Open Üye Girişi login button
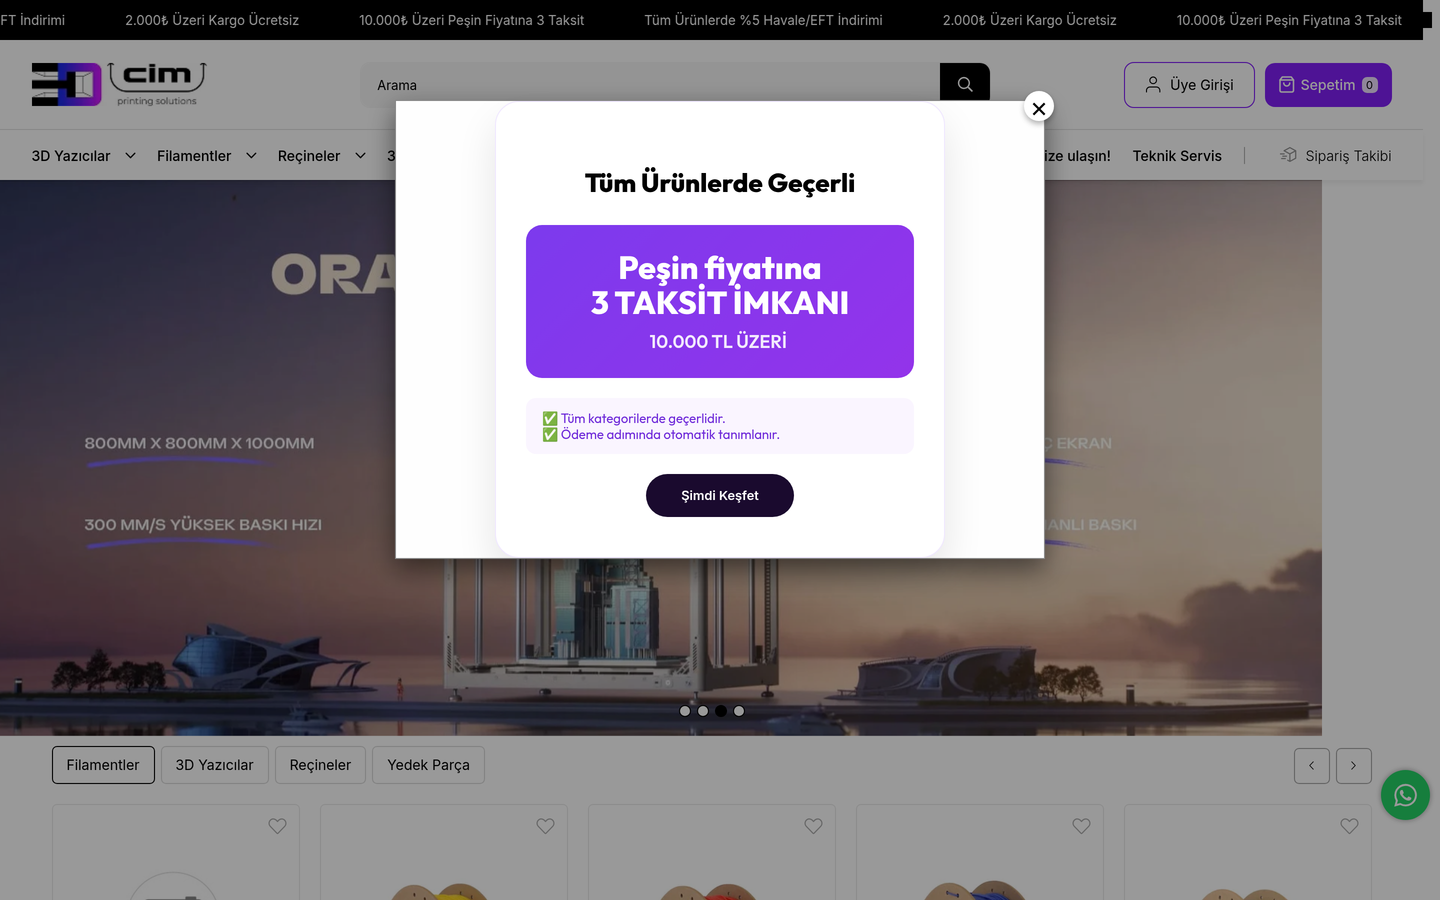 click(1189, 85)
